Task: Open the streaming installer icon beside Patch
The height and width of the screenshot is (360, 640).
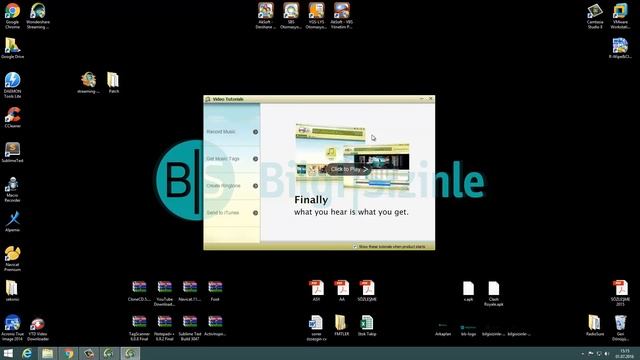Action: (88, 82)
